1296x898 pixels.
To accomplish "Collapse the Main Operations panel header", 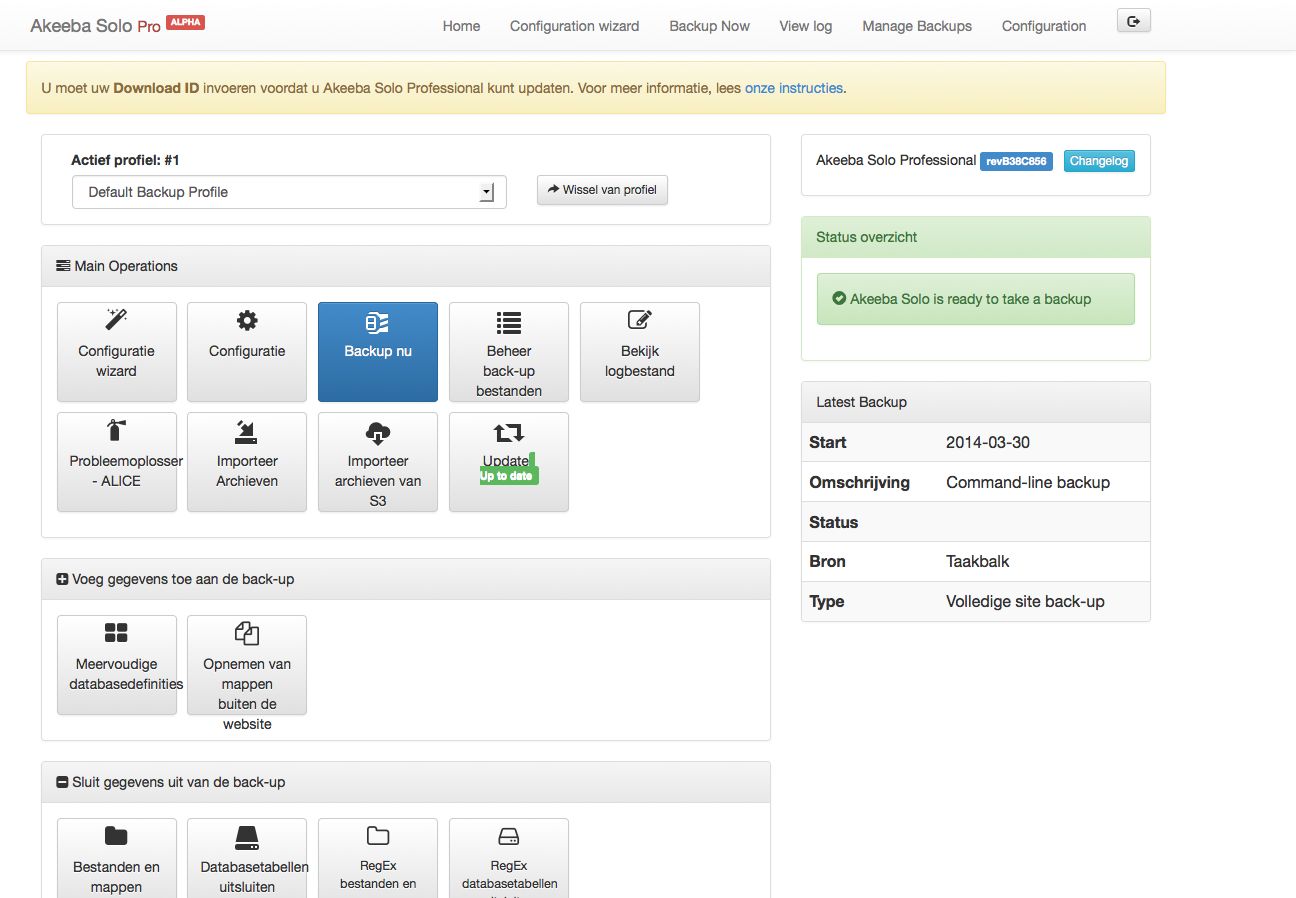I will tap(406, 266).
